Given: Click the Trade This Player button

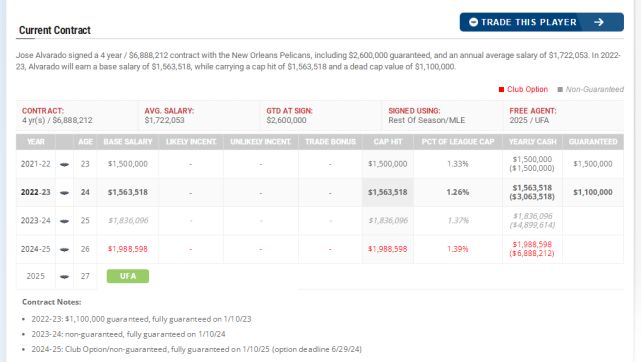Looking at the screenshot, I should (542, 22).
